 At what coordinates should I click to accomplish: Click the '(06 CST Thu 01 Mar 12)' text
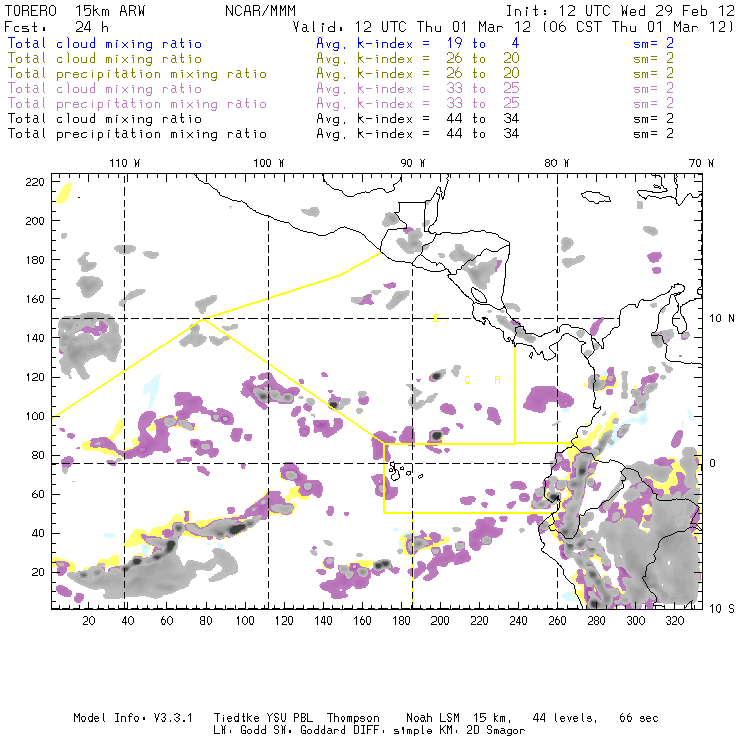pos(637,27)
